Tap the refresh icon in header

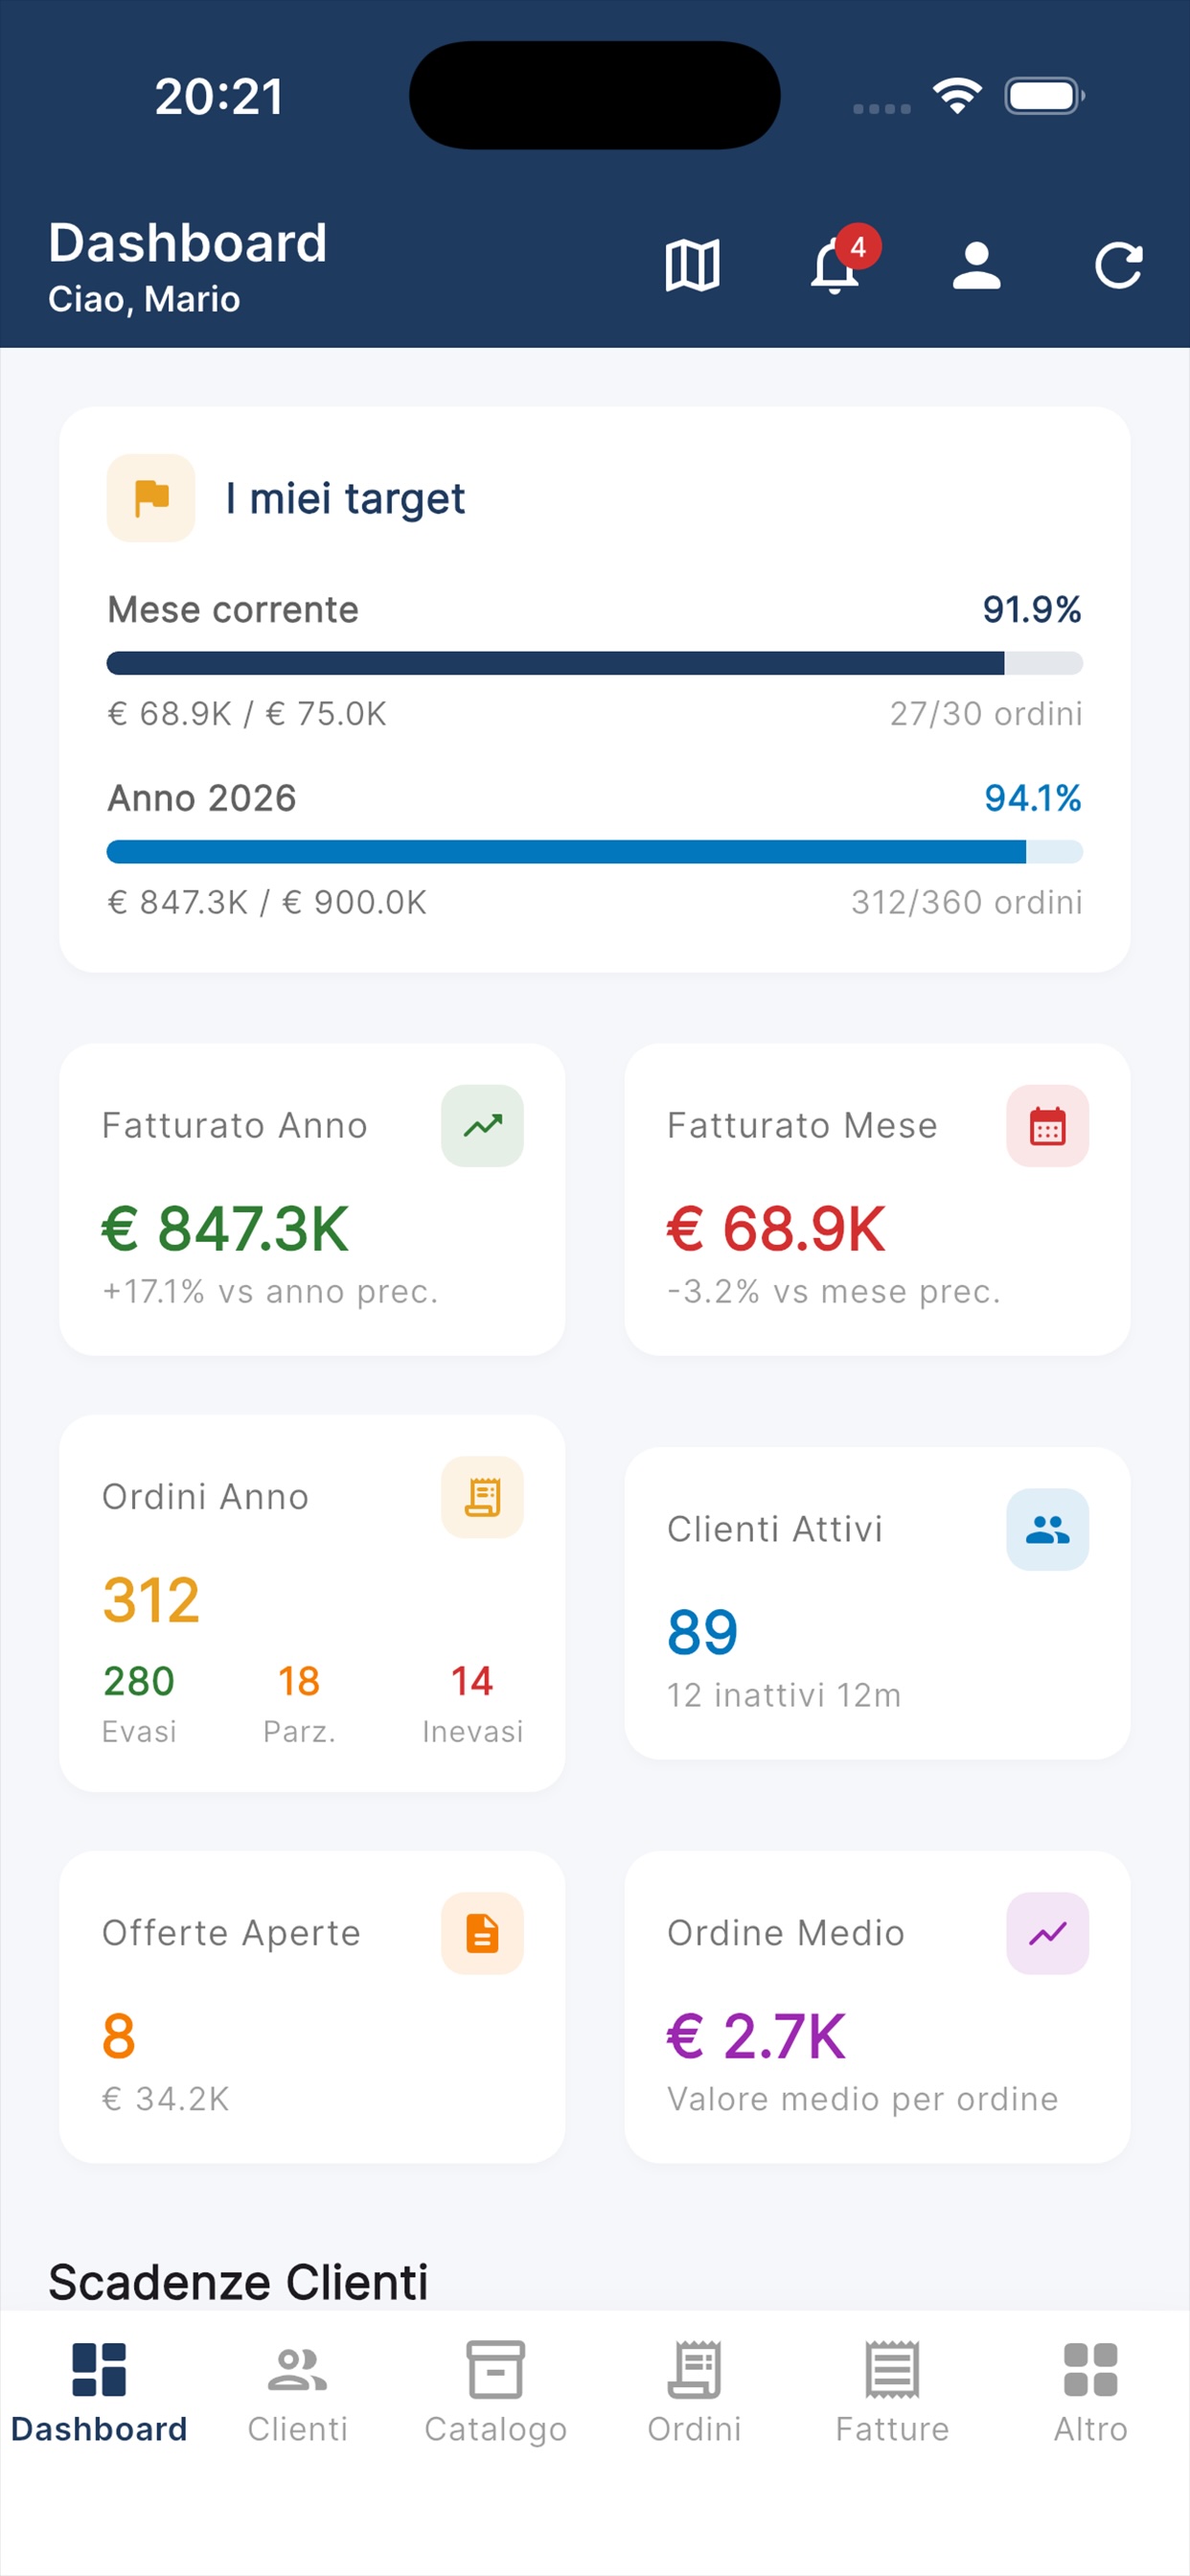click(x=1118, y=266)
